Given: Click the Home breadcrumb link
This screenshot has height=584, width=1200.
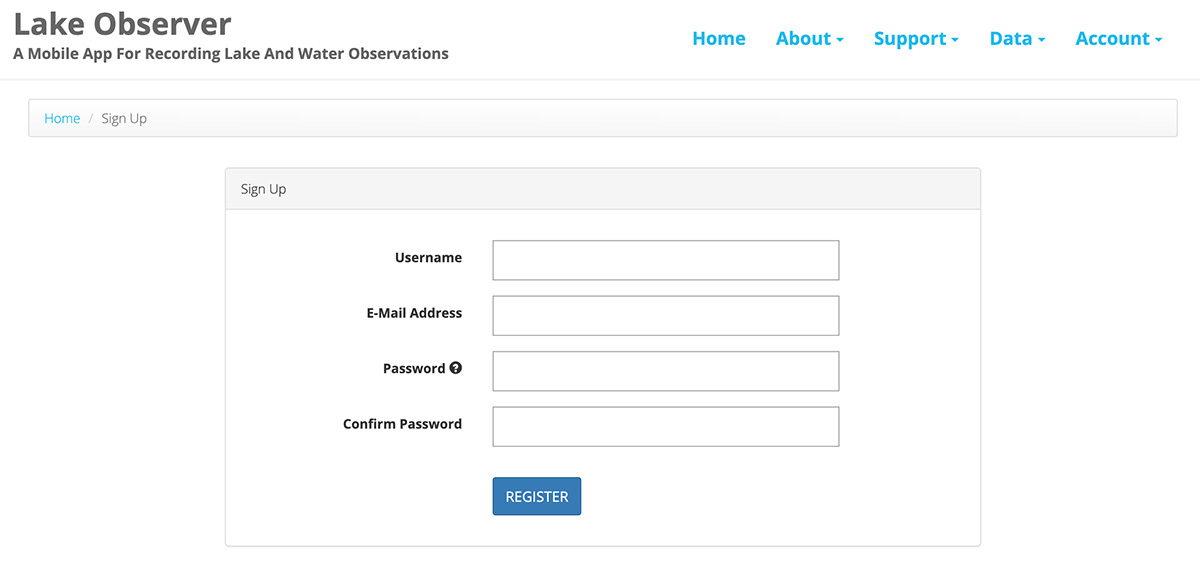Looking at the screenshot, I should (x=62, y=118).
